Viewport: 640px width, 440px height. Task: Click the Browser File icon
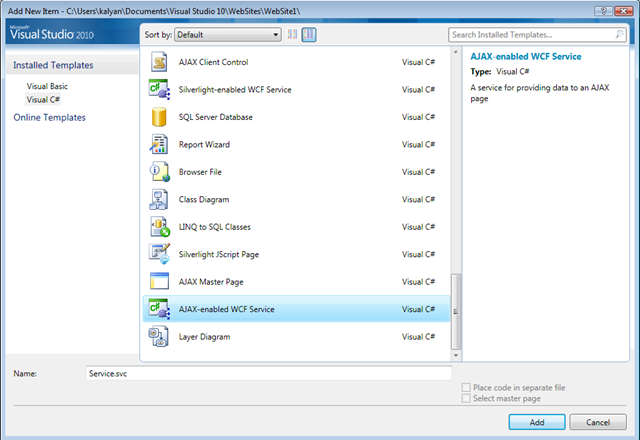coord(159,172)
